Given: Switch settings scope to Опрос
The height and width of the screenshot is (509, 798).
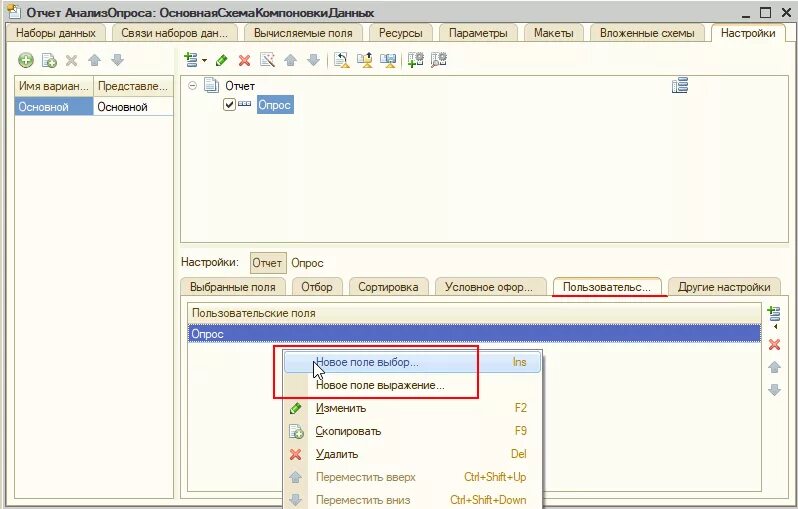Looking at the screenshot, I should (307, 263).
